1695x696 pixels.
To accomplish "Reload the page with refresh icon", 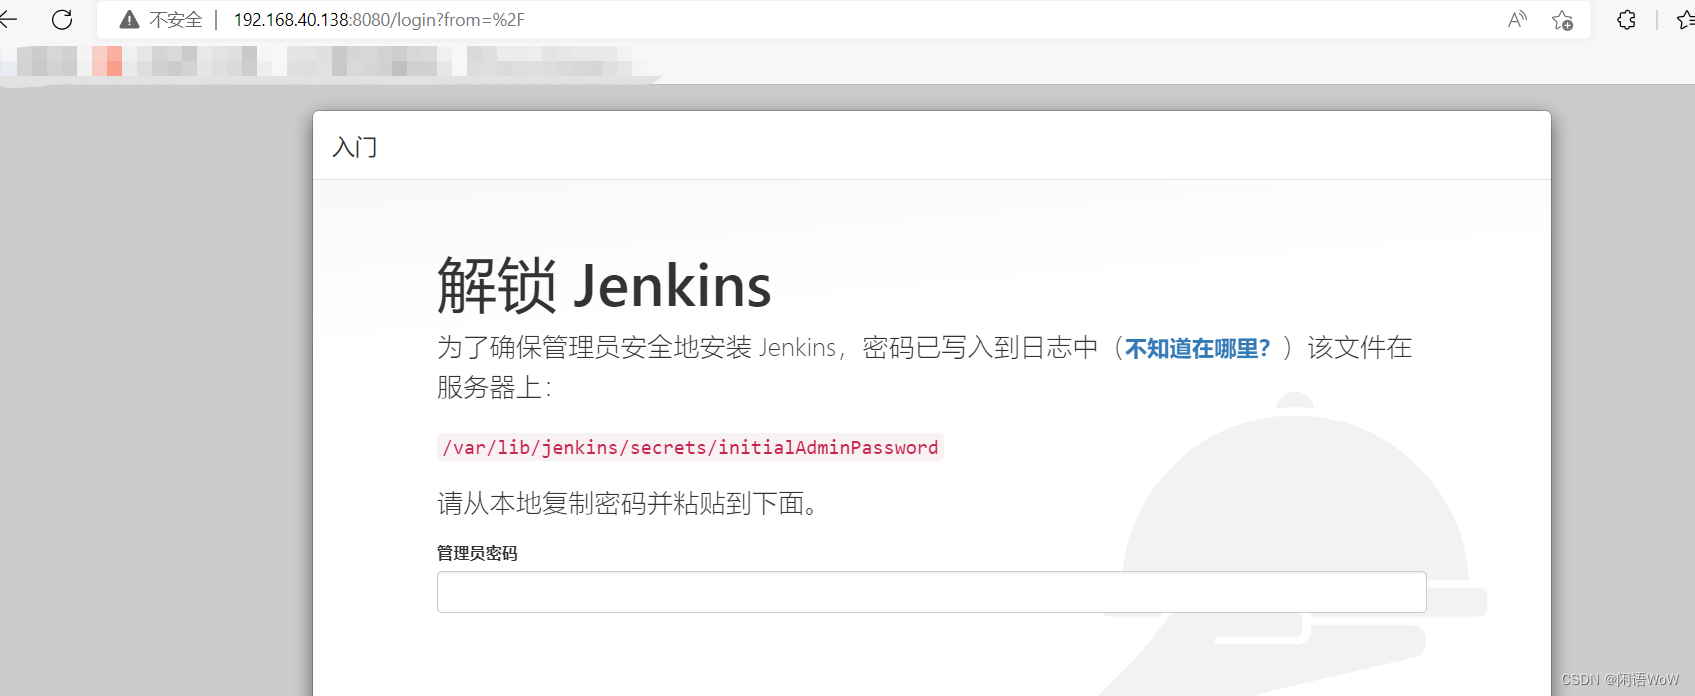I will pyautogui.click(x=62, y=19).
